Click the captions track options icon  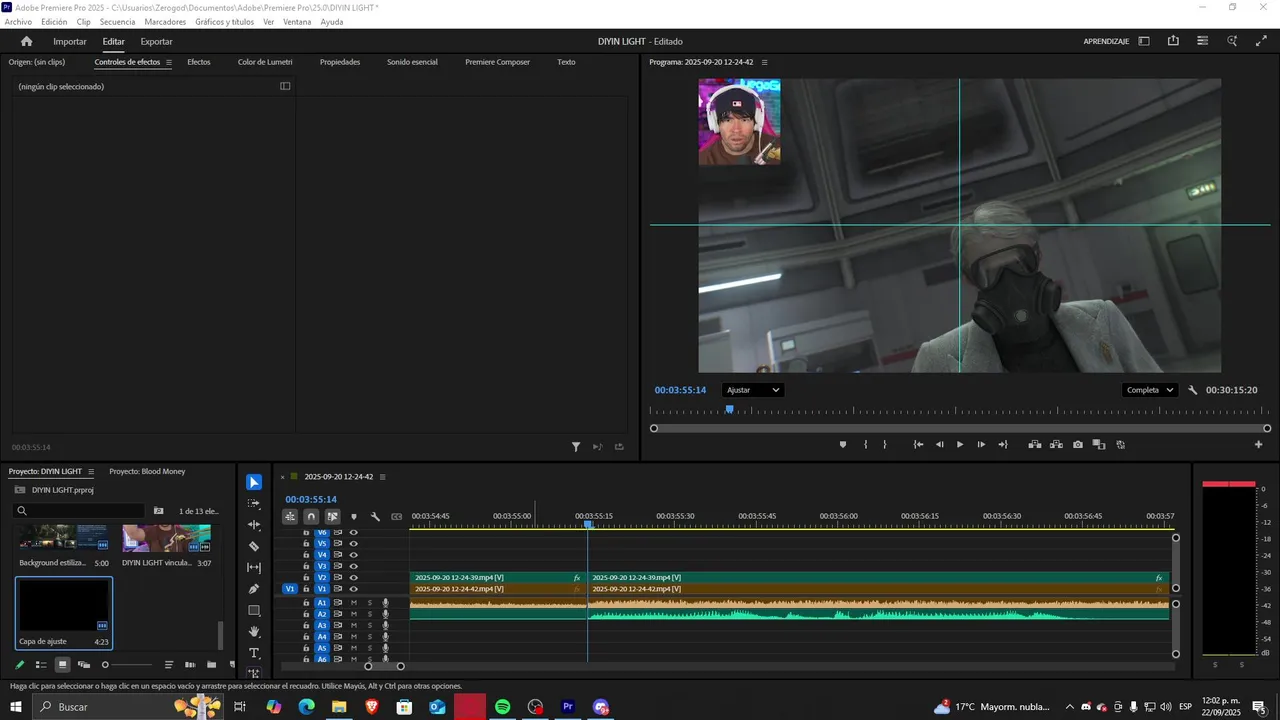point(396,517)
